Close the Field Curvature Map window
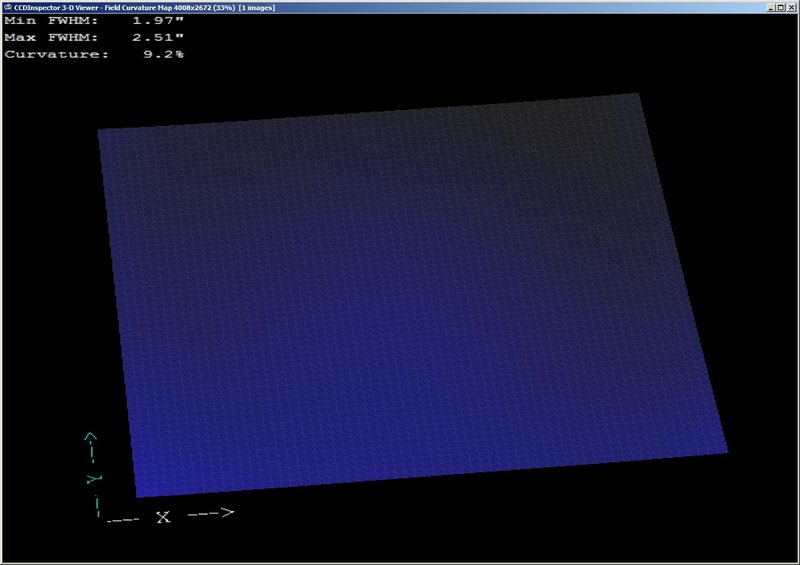The width and height of the screenshot is (800, 565). [791, 7]
